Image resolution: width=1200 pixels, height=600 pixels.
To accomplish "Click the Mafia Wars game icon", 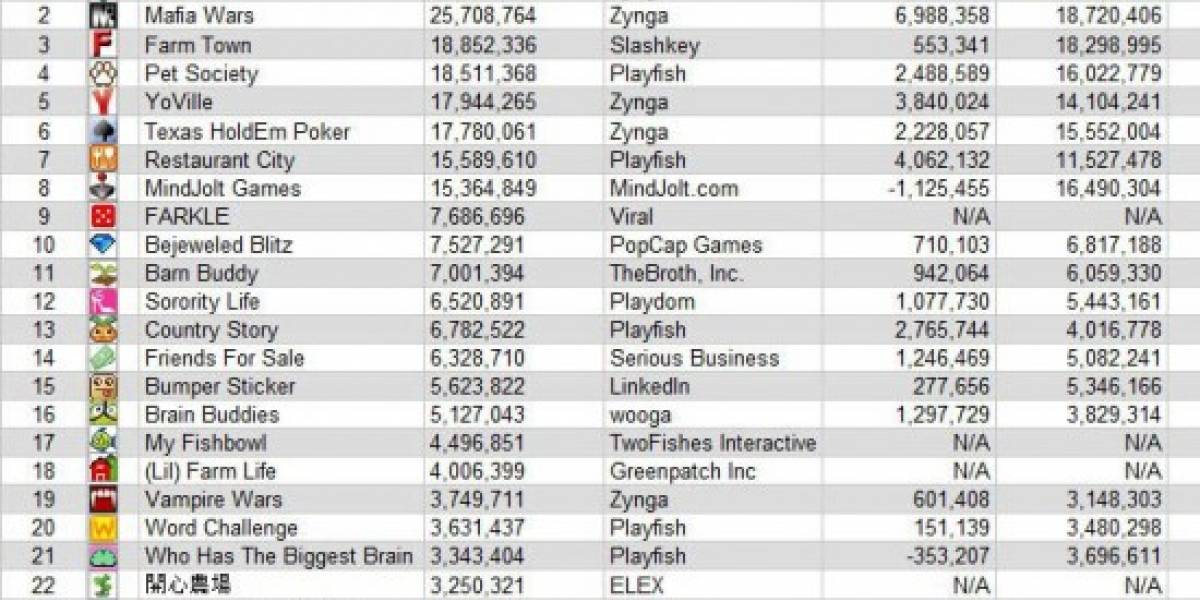I will 103,15.
